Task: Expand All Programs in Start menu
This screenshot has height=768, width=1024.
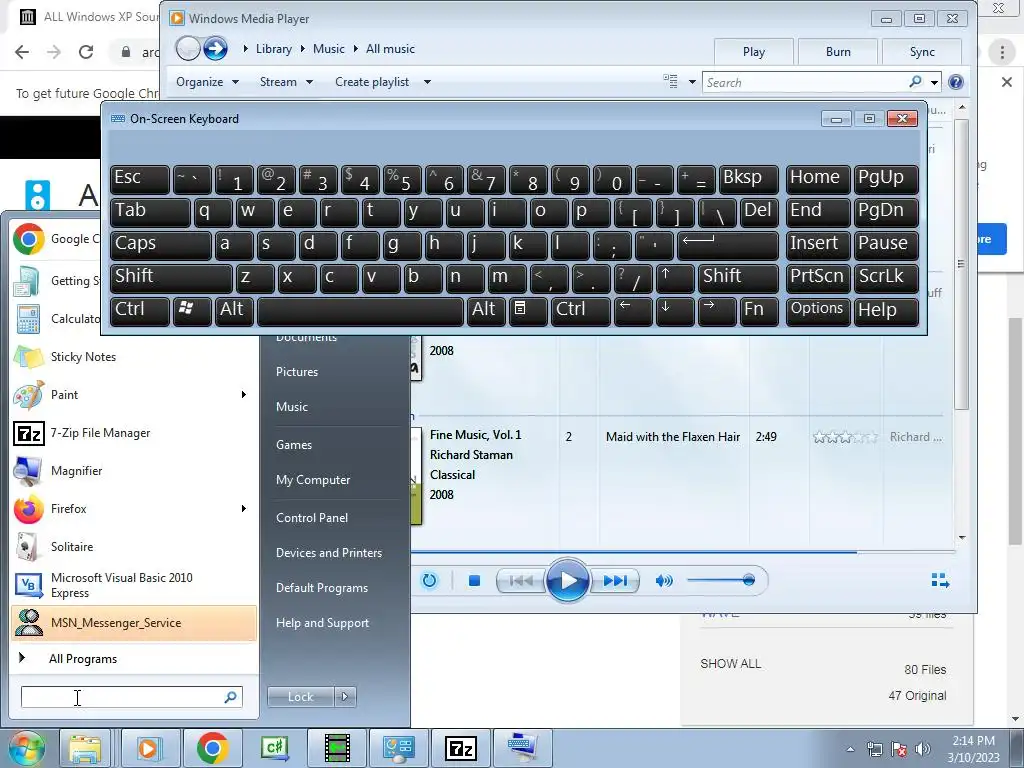Action: click(x=134, y=658)
